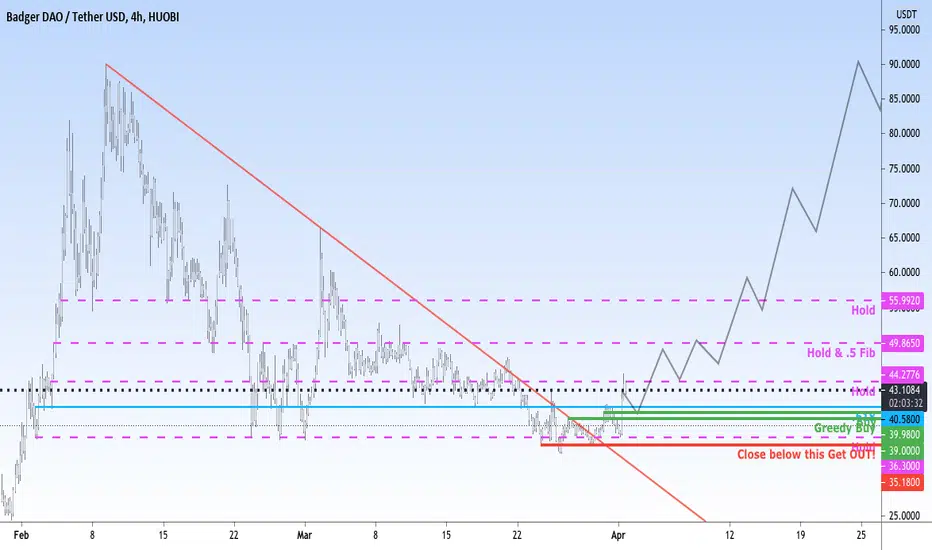The image size is (932, 550).
Task: Click the 80.0000 price axis tick
Action: tap(904, 133)
